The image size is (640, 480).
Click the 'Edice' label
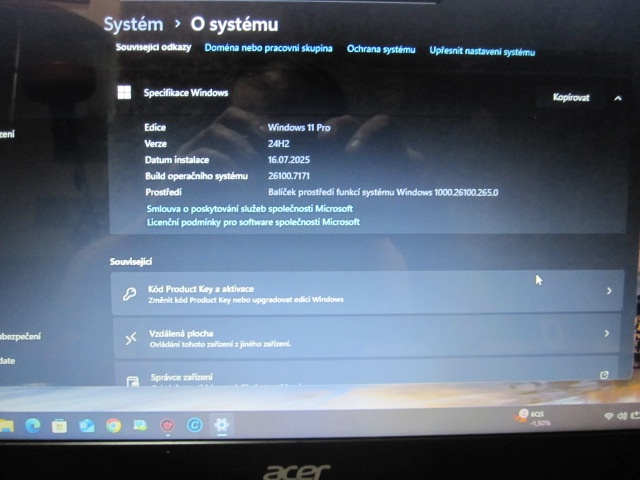pyautogui.click(x=155, y=127)
